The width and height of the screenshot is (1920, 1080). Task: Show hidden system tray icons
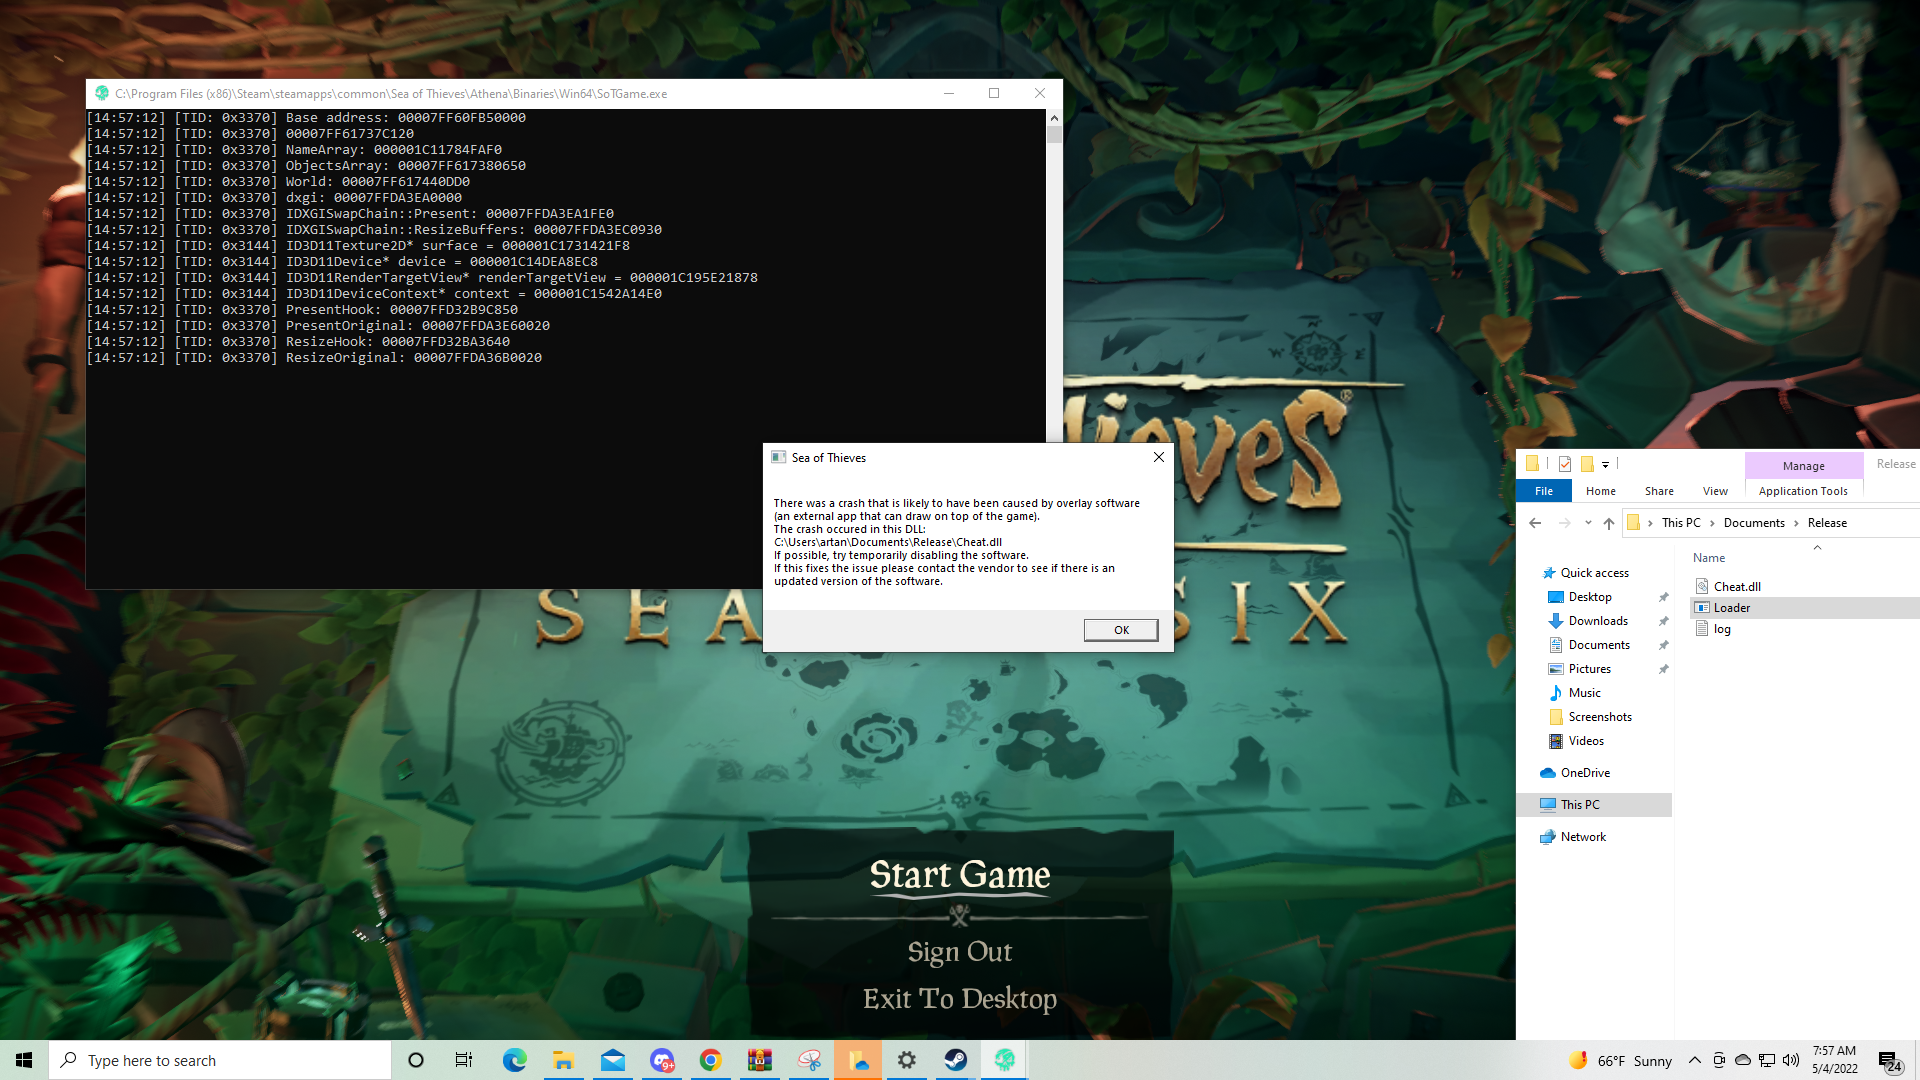[1694, 1060]
